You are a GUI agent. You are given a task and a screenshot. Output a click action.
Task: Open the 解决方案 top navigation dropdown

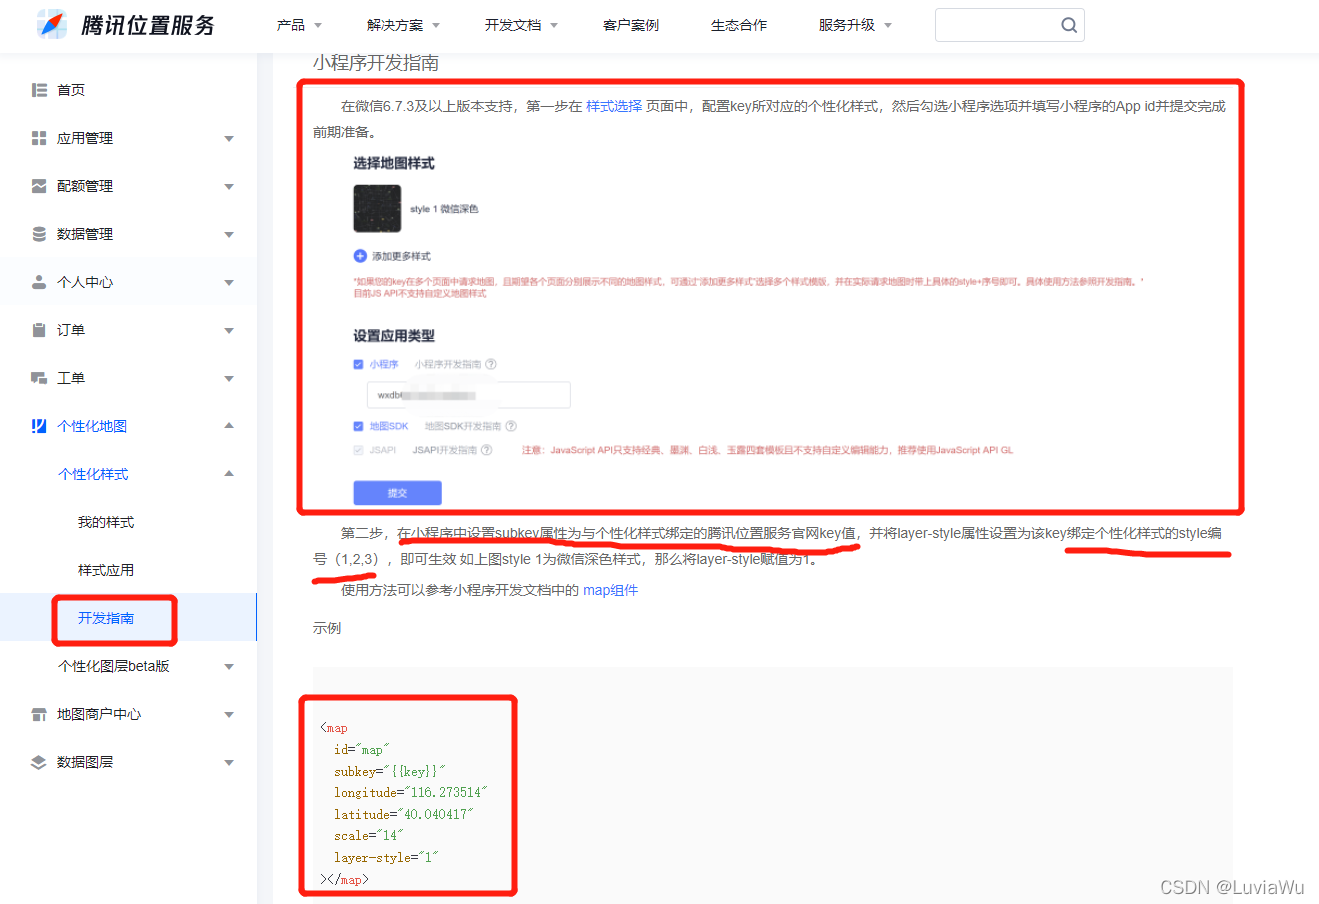[403, 25]
